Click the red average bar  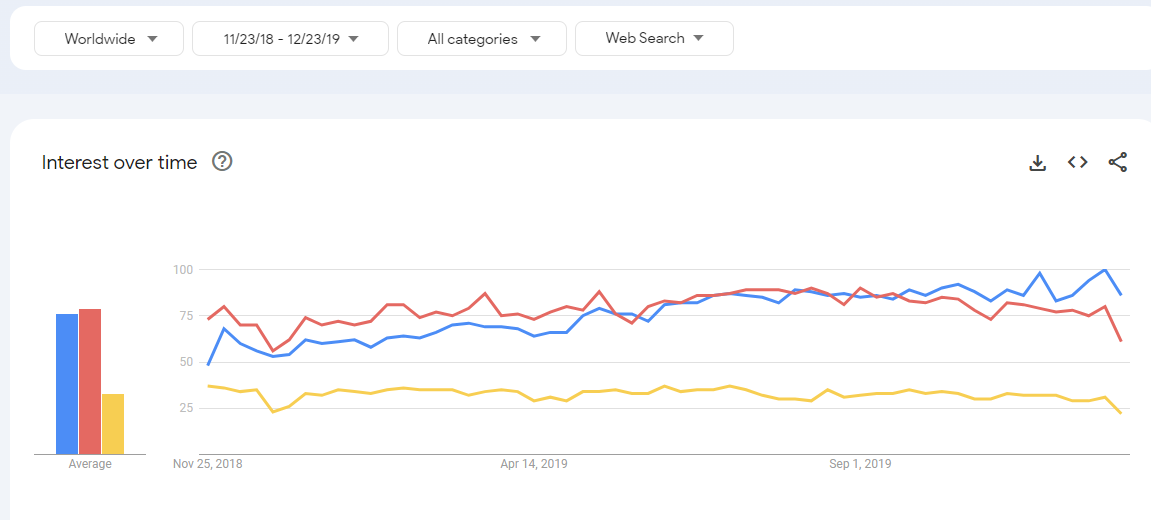click(90, 381)
